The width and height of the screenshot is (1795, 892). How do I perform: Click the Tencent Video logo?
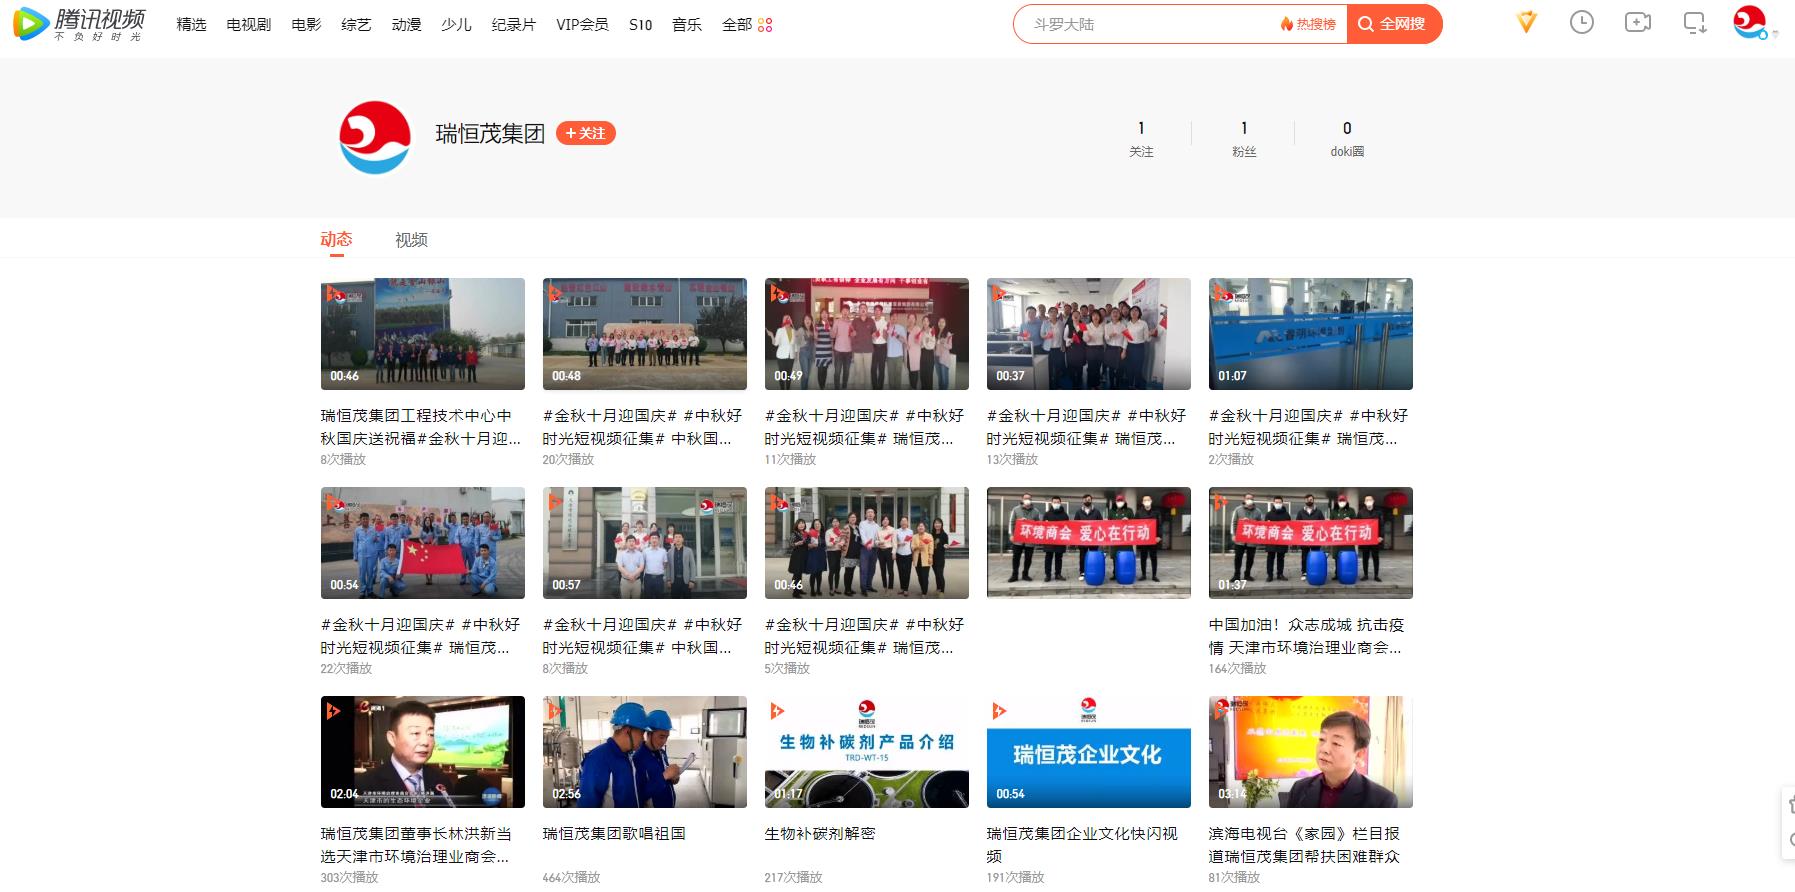(79, 24)
